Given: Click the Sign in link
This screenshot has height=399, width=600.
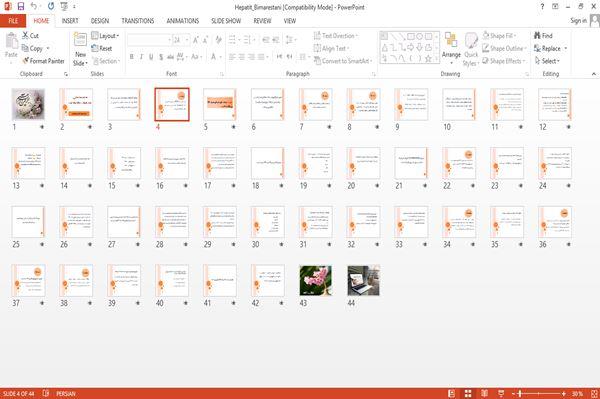Looking at the screenshot, I should click(578, 21).
